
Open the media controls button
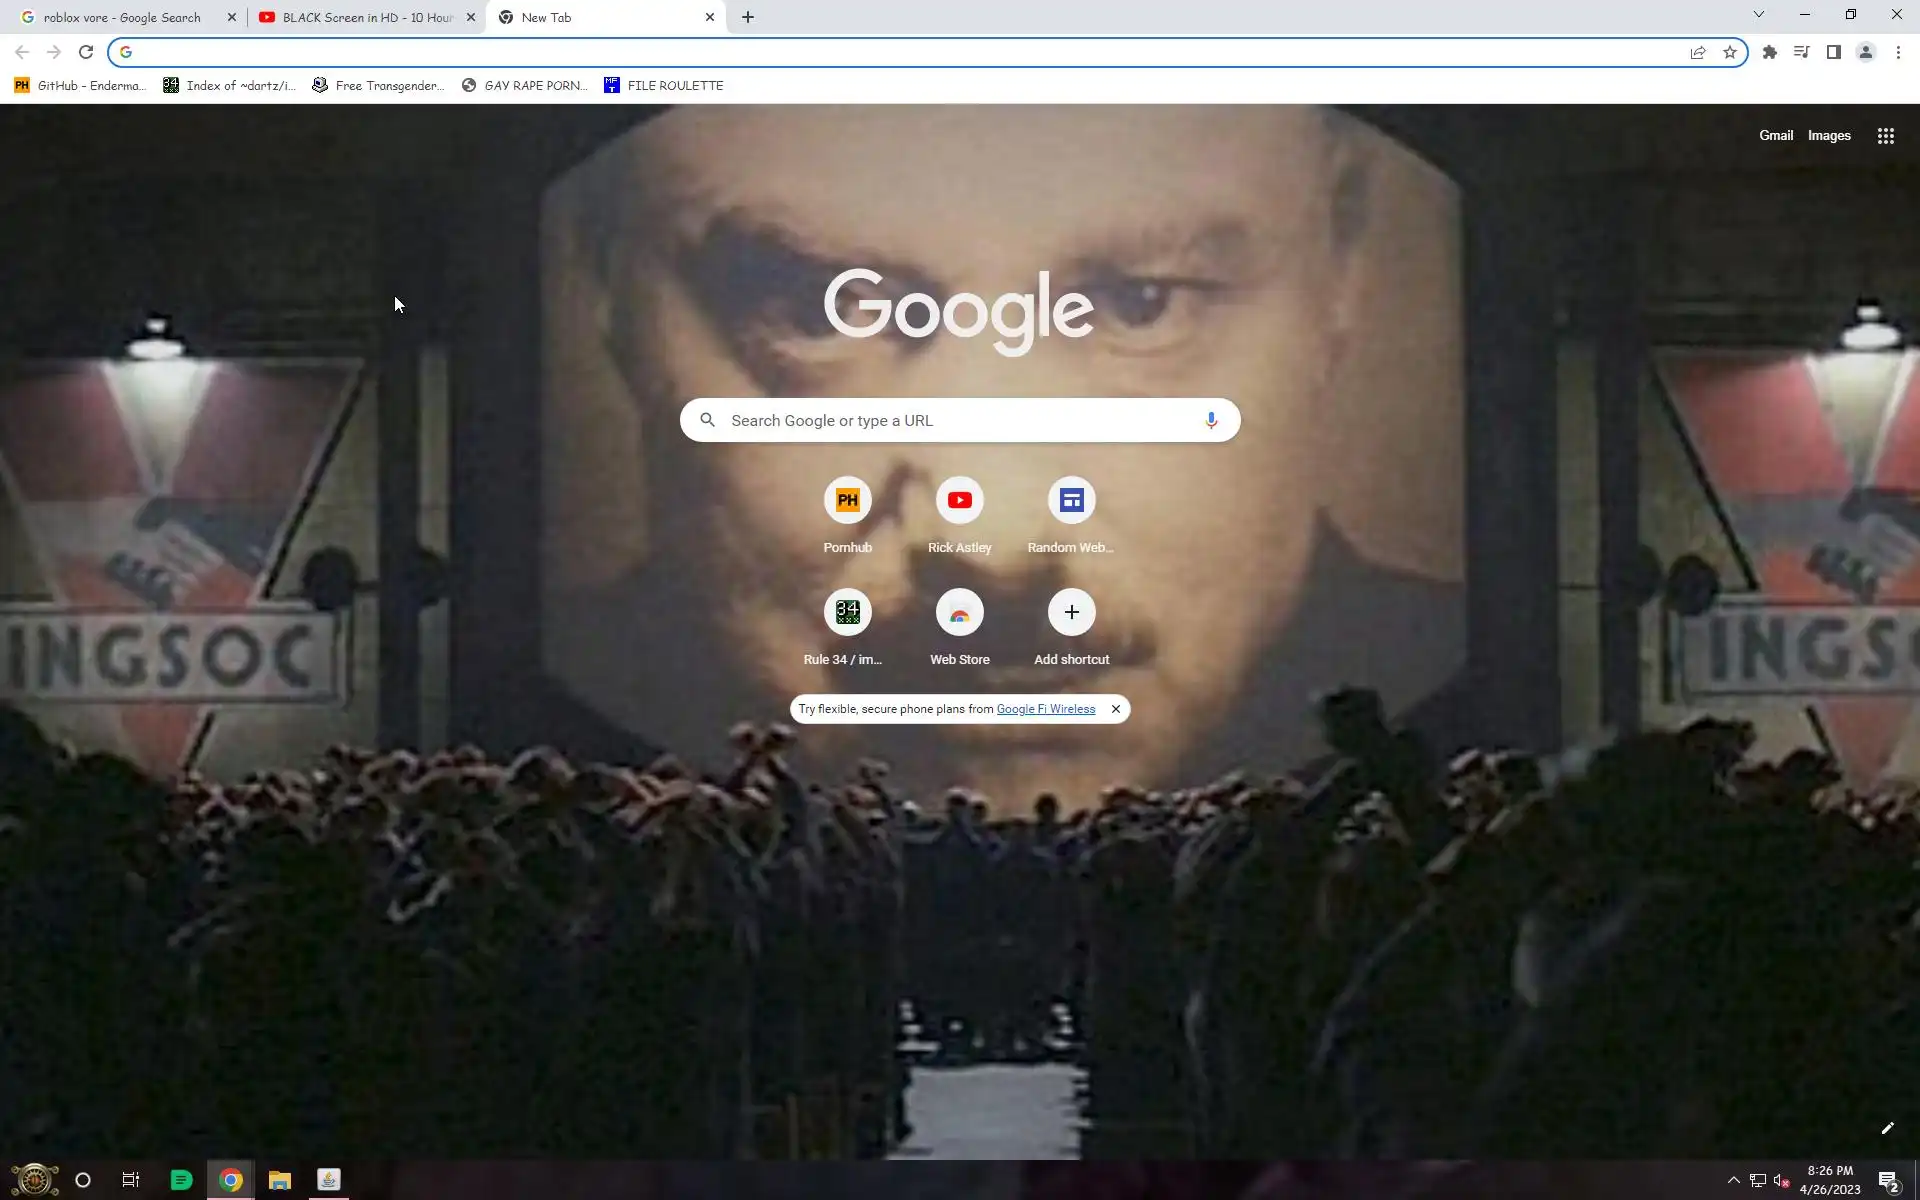[x=1801, y=52]
